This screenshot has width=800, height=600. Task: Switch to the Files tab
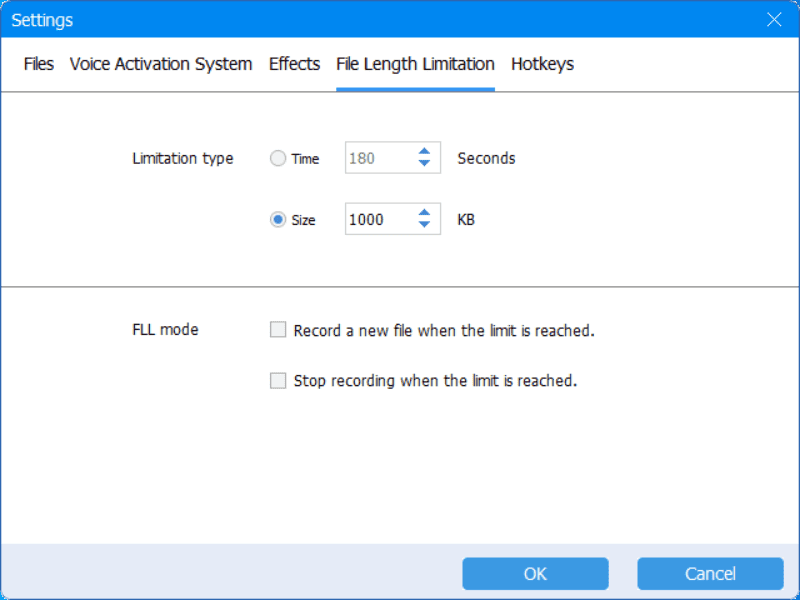pyautogui.click(x=39, y=64)
